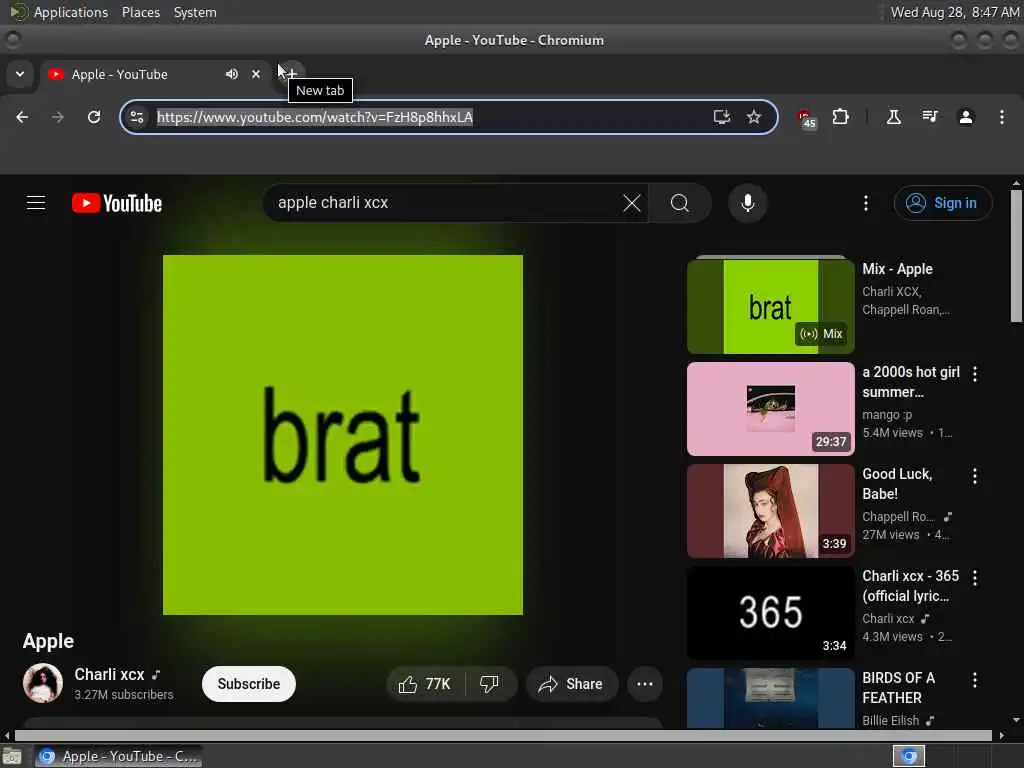Dislike the video with thumbs down
Screen dimensions: 1024x768
tap(490, 684)
